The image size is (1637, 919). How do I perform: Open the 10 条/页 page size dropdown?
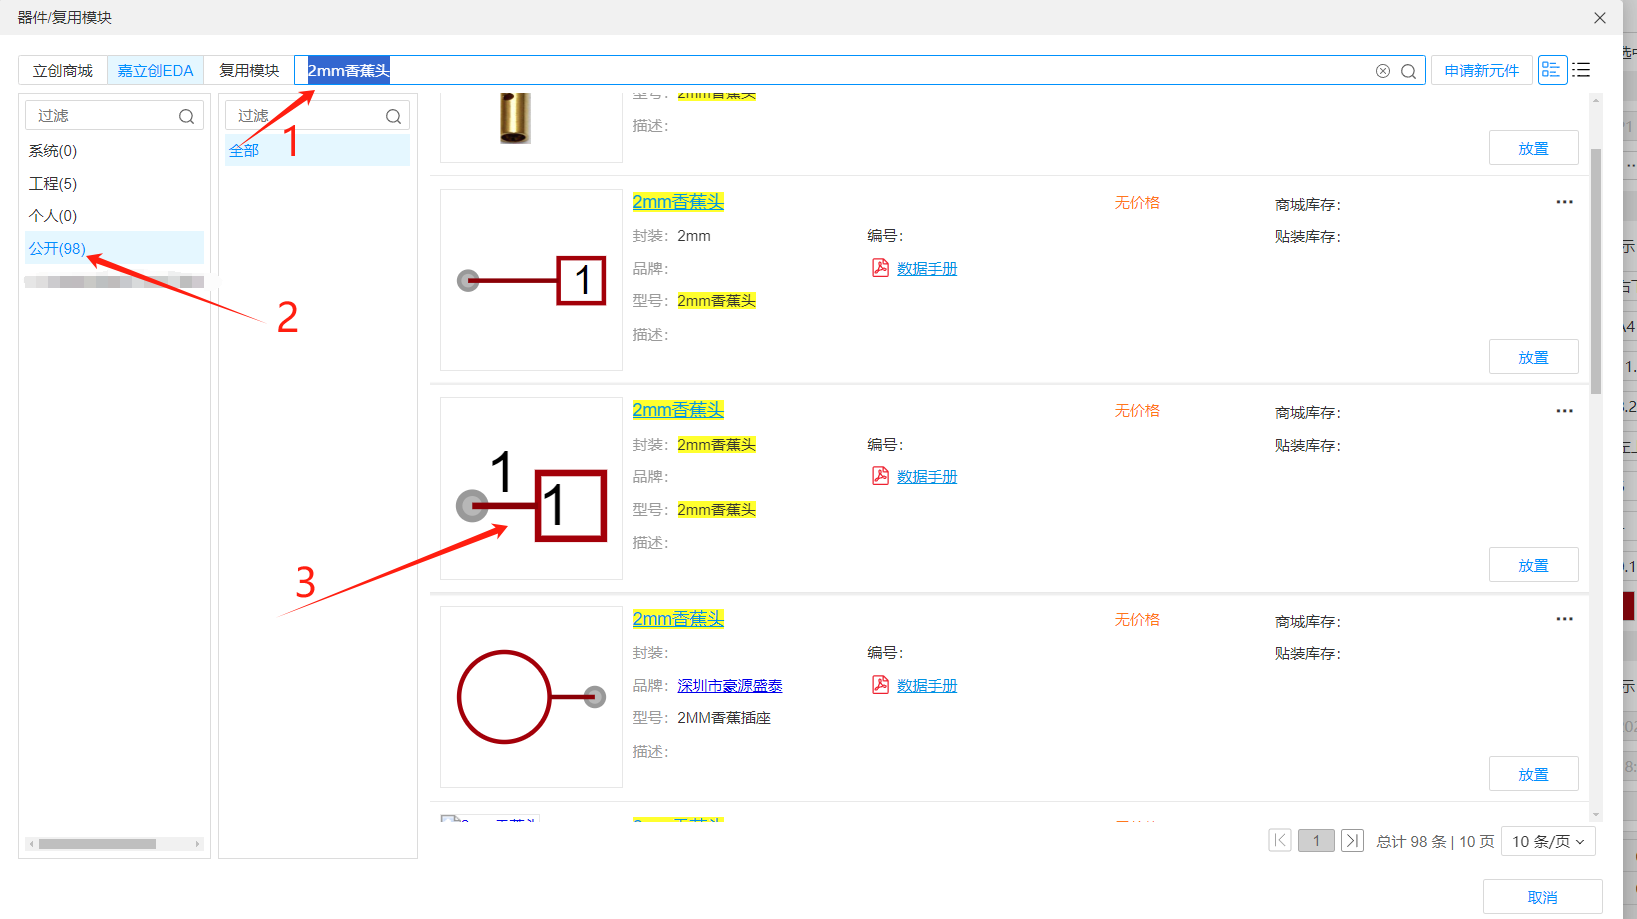pyautogui.click(x=1548, y=841)
